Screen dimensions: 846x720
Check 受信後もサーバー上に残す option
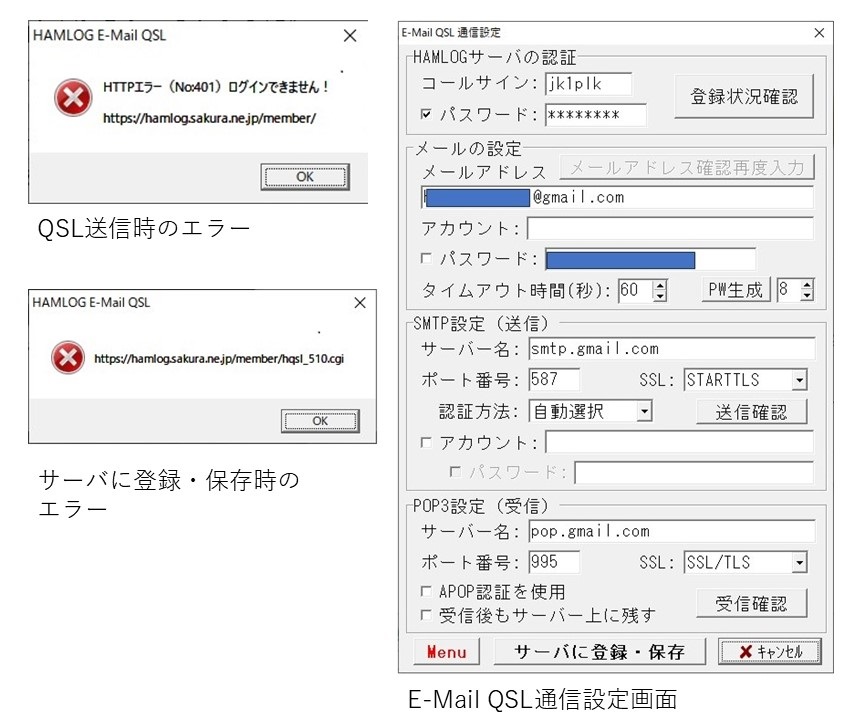(x=426, y=615)
